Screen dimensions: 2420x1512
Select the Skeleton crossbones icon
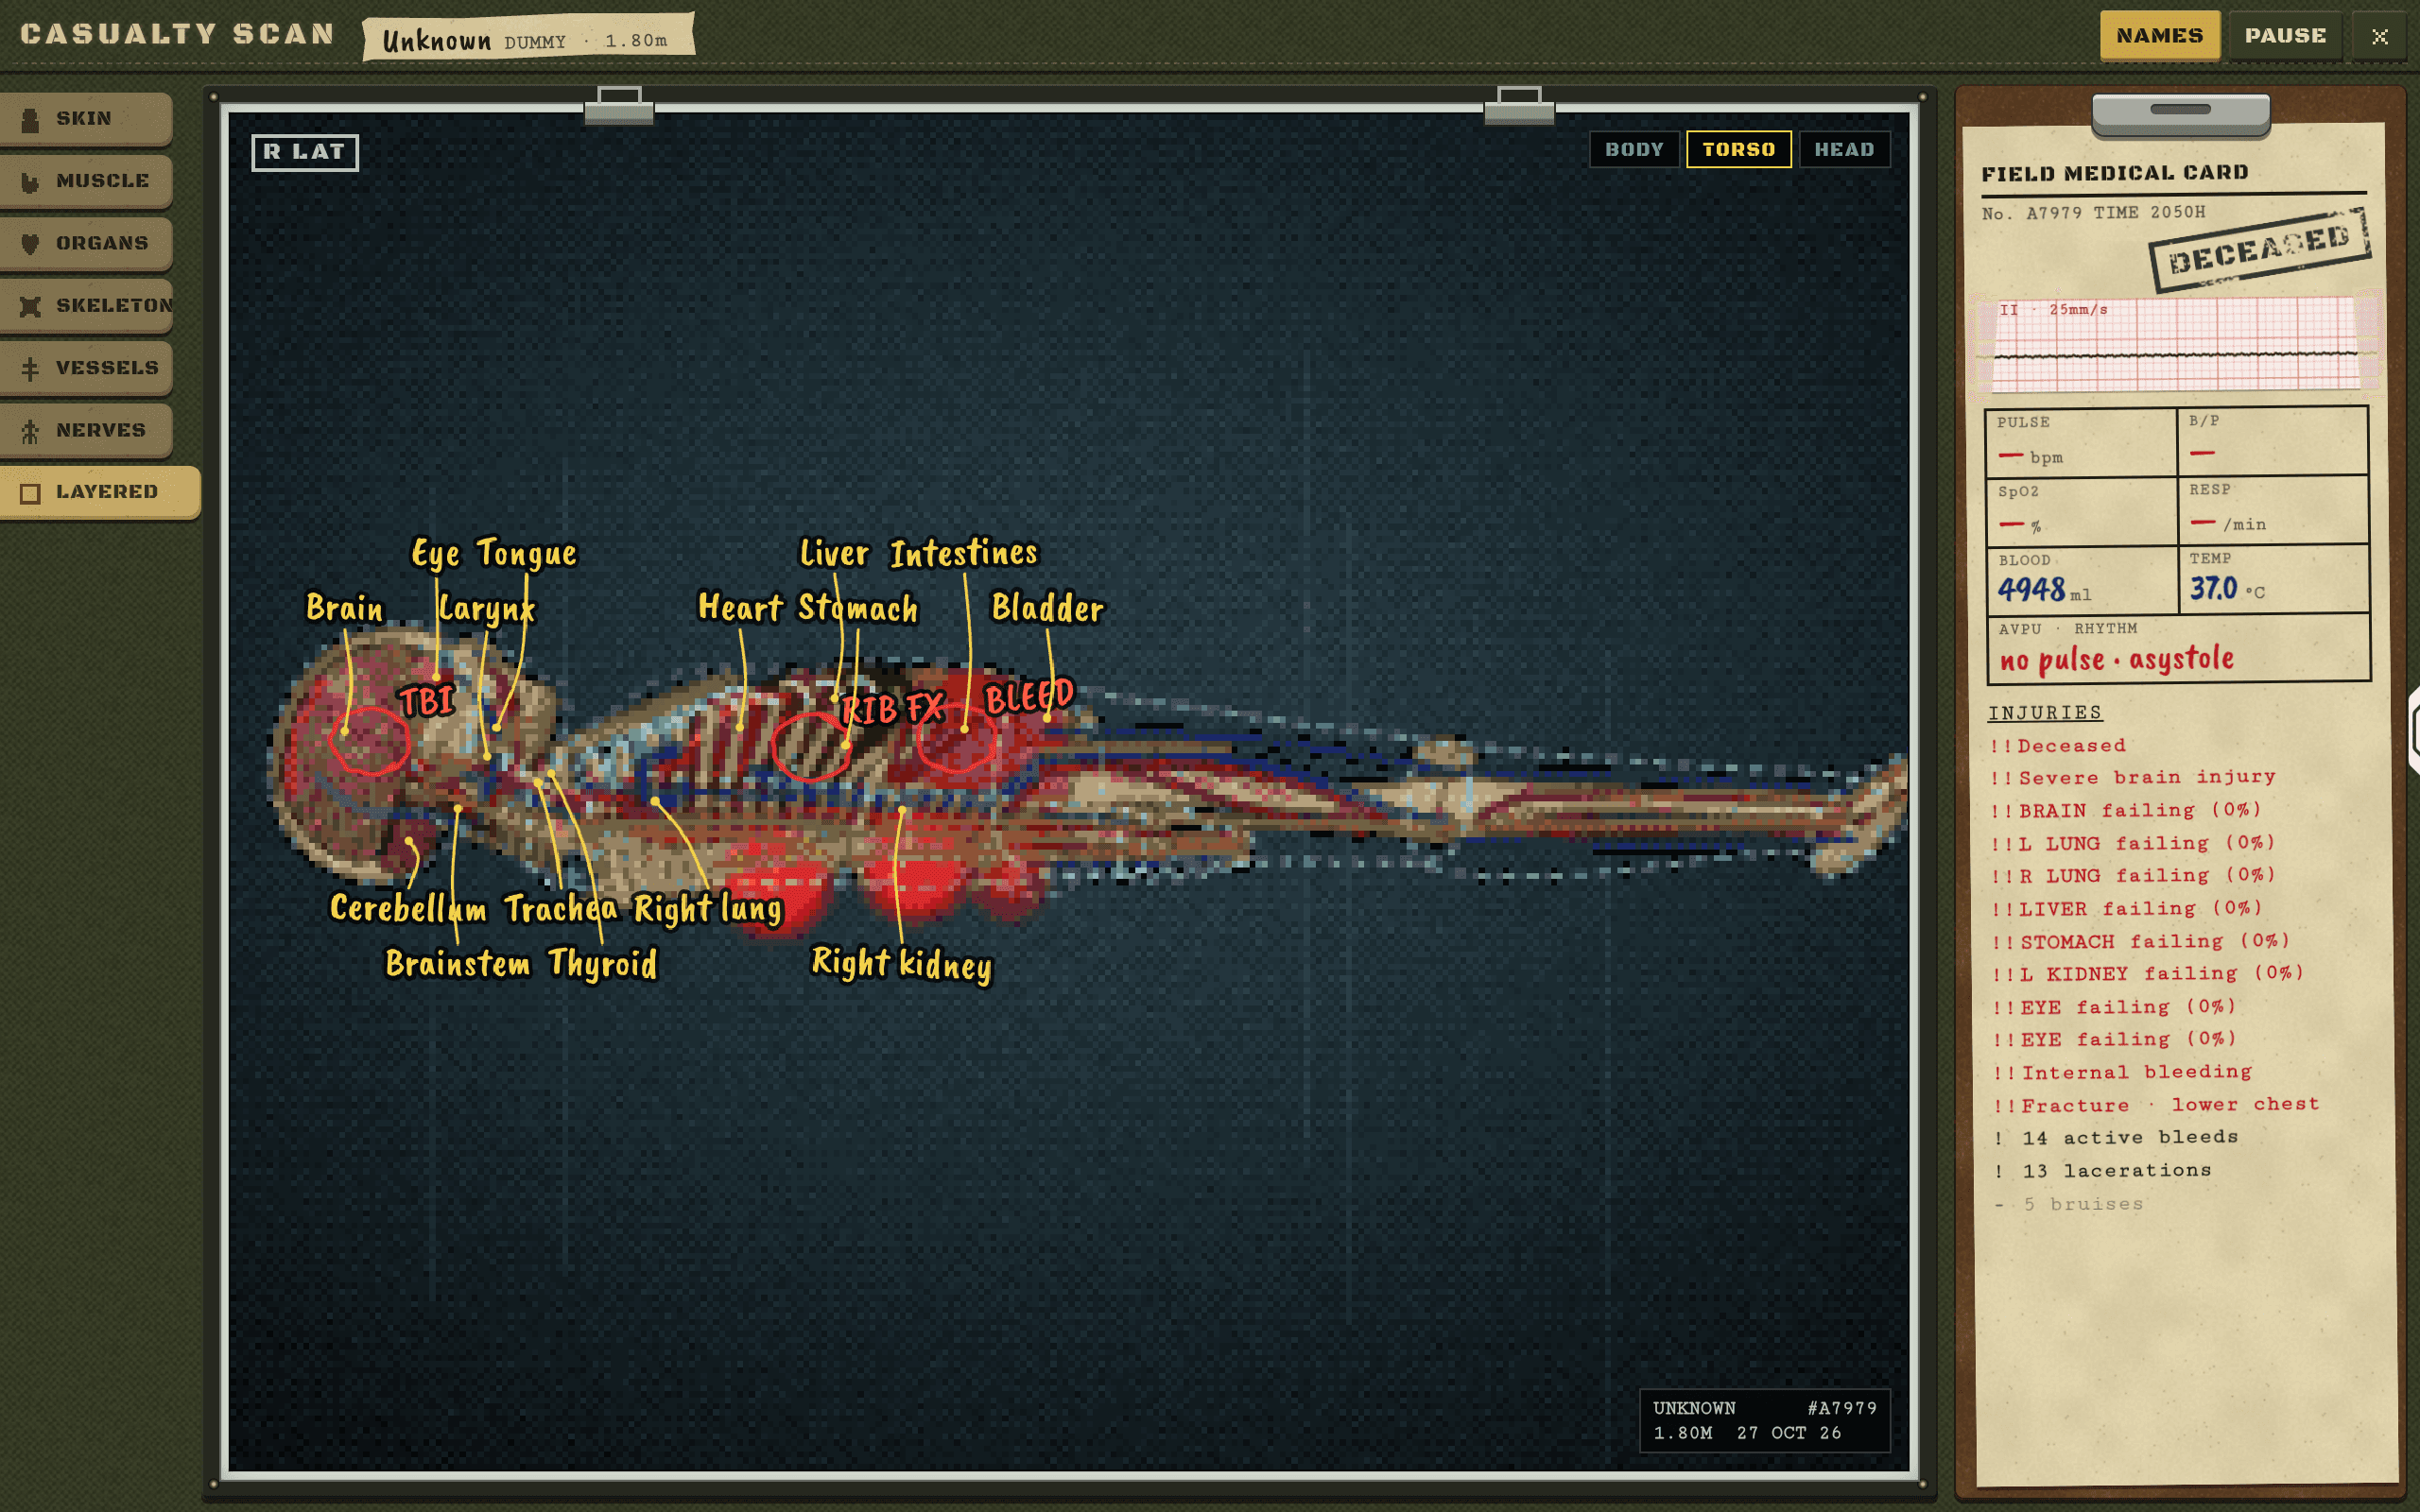tap(30, 306)
